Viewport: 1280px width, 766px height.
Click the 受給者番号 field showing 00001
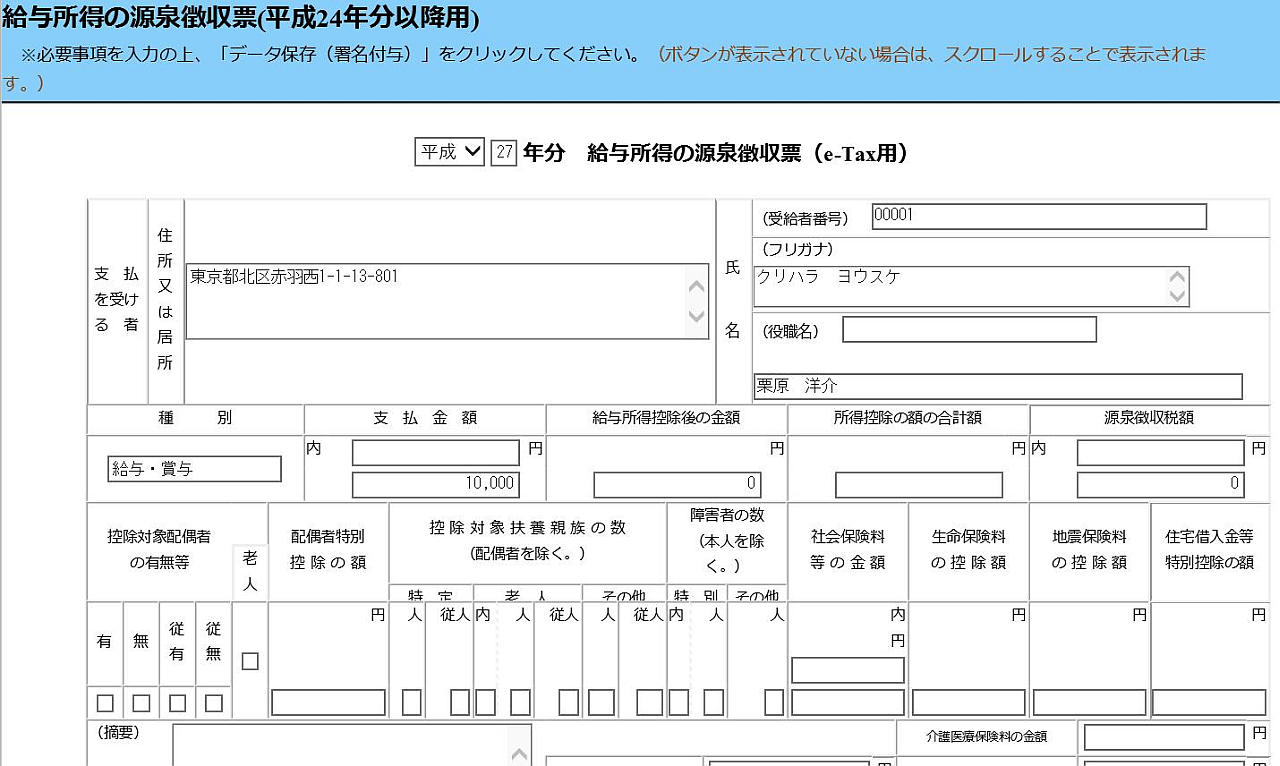tap(1038, 216)
